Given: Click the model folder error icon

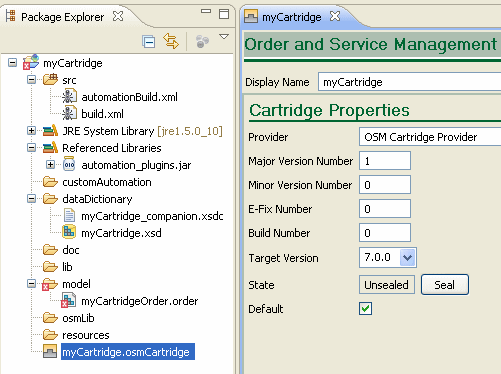Looking at the screenshot, I should [50, 285].
